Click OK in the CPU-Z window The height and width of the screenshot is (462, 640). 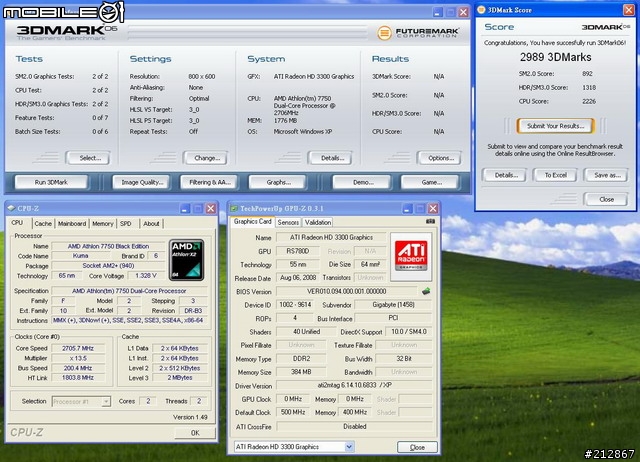(x=195, y=433)
